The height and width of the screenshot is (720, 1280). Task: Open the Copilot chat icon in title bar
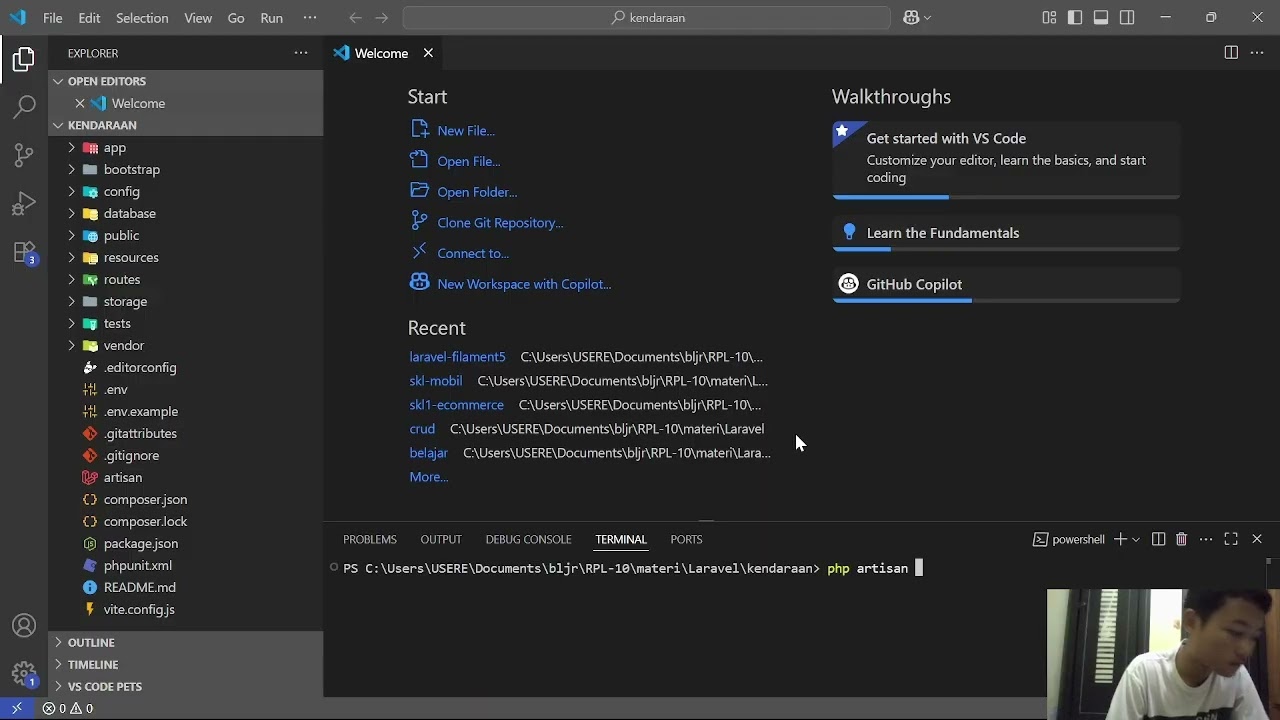tap(911, 17)
